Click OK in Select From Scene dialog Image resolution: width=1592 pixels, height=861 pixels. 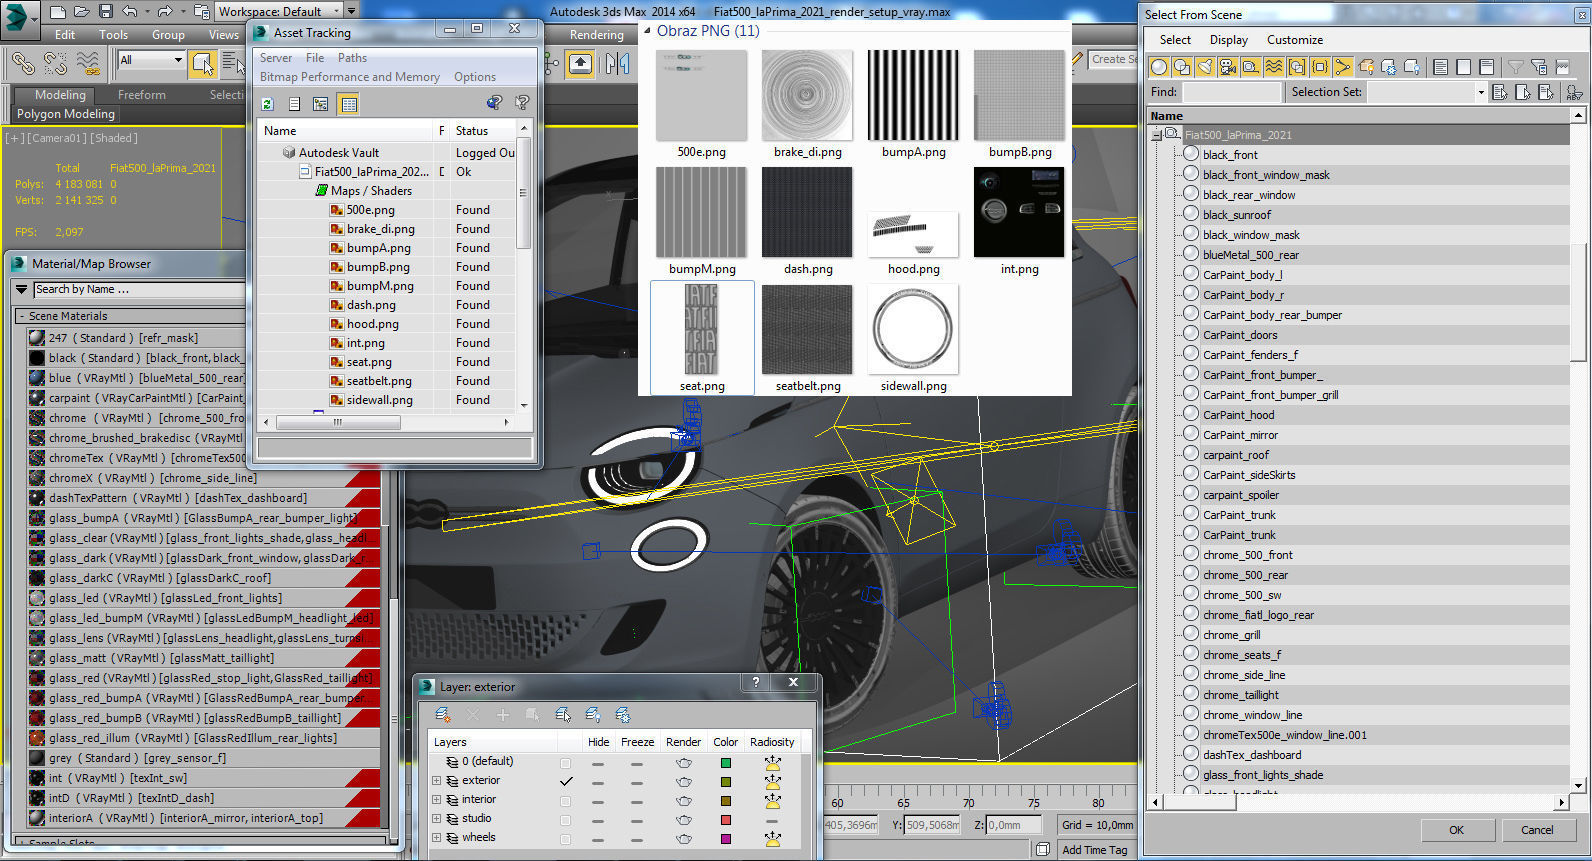coord(1456,830)
